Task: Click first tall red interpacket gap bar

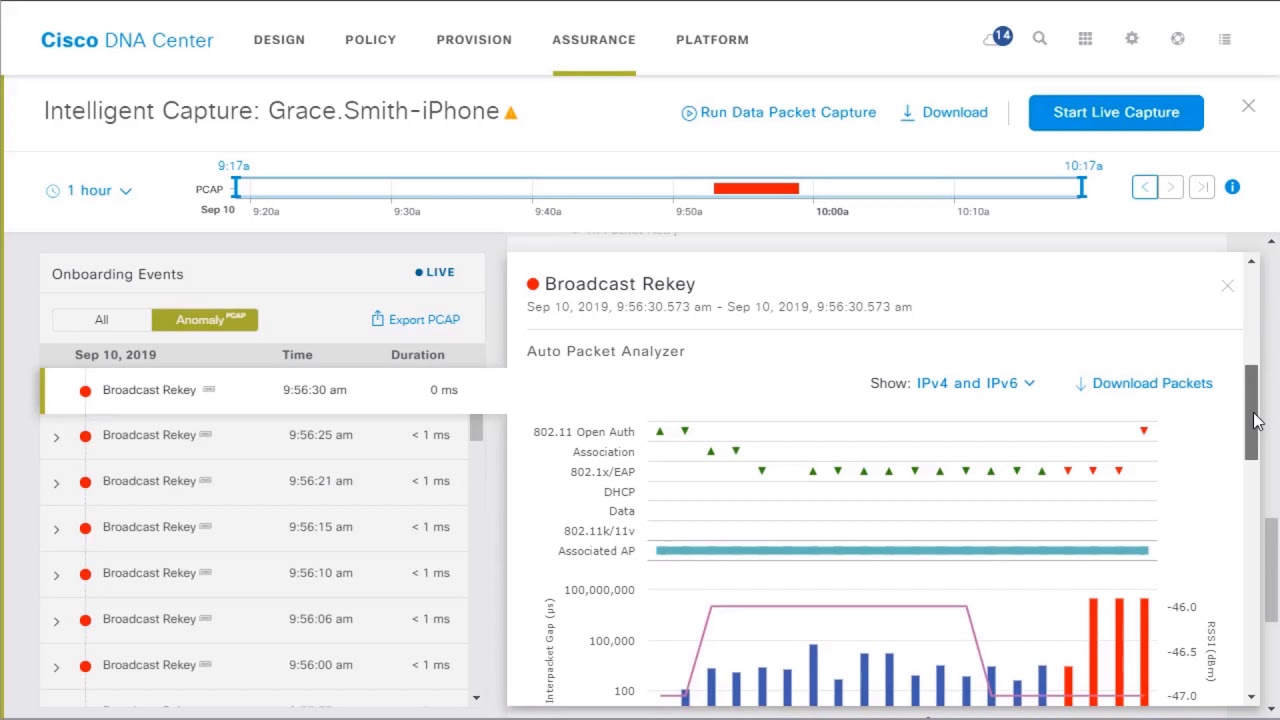Action: pos(1094,651)
